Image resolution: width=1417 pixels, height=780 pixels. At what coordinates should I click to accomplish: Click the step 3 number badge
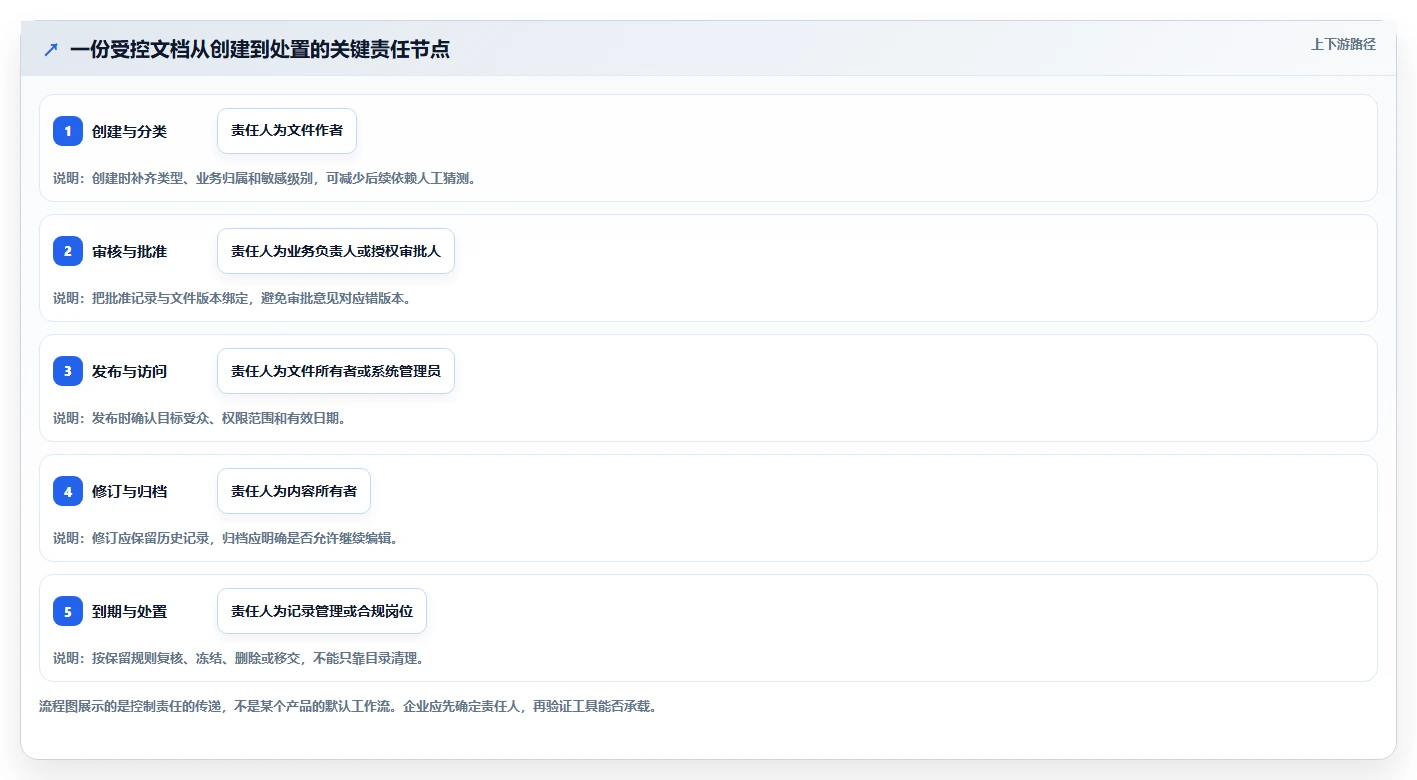[x=68, y=371]
